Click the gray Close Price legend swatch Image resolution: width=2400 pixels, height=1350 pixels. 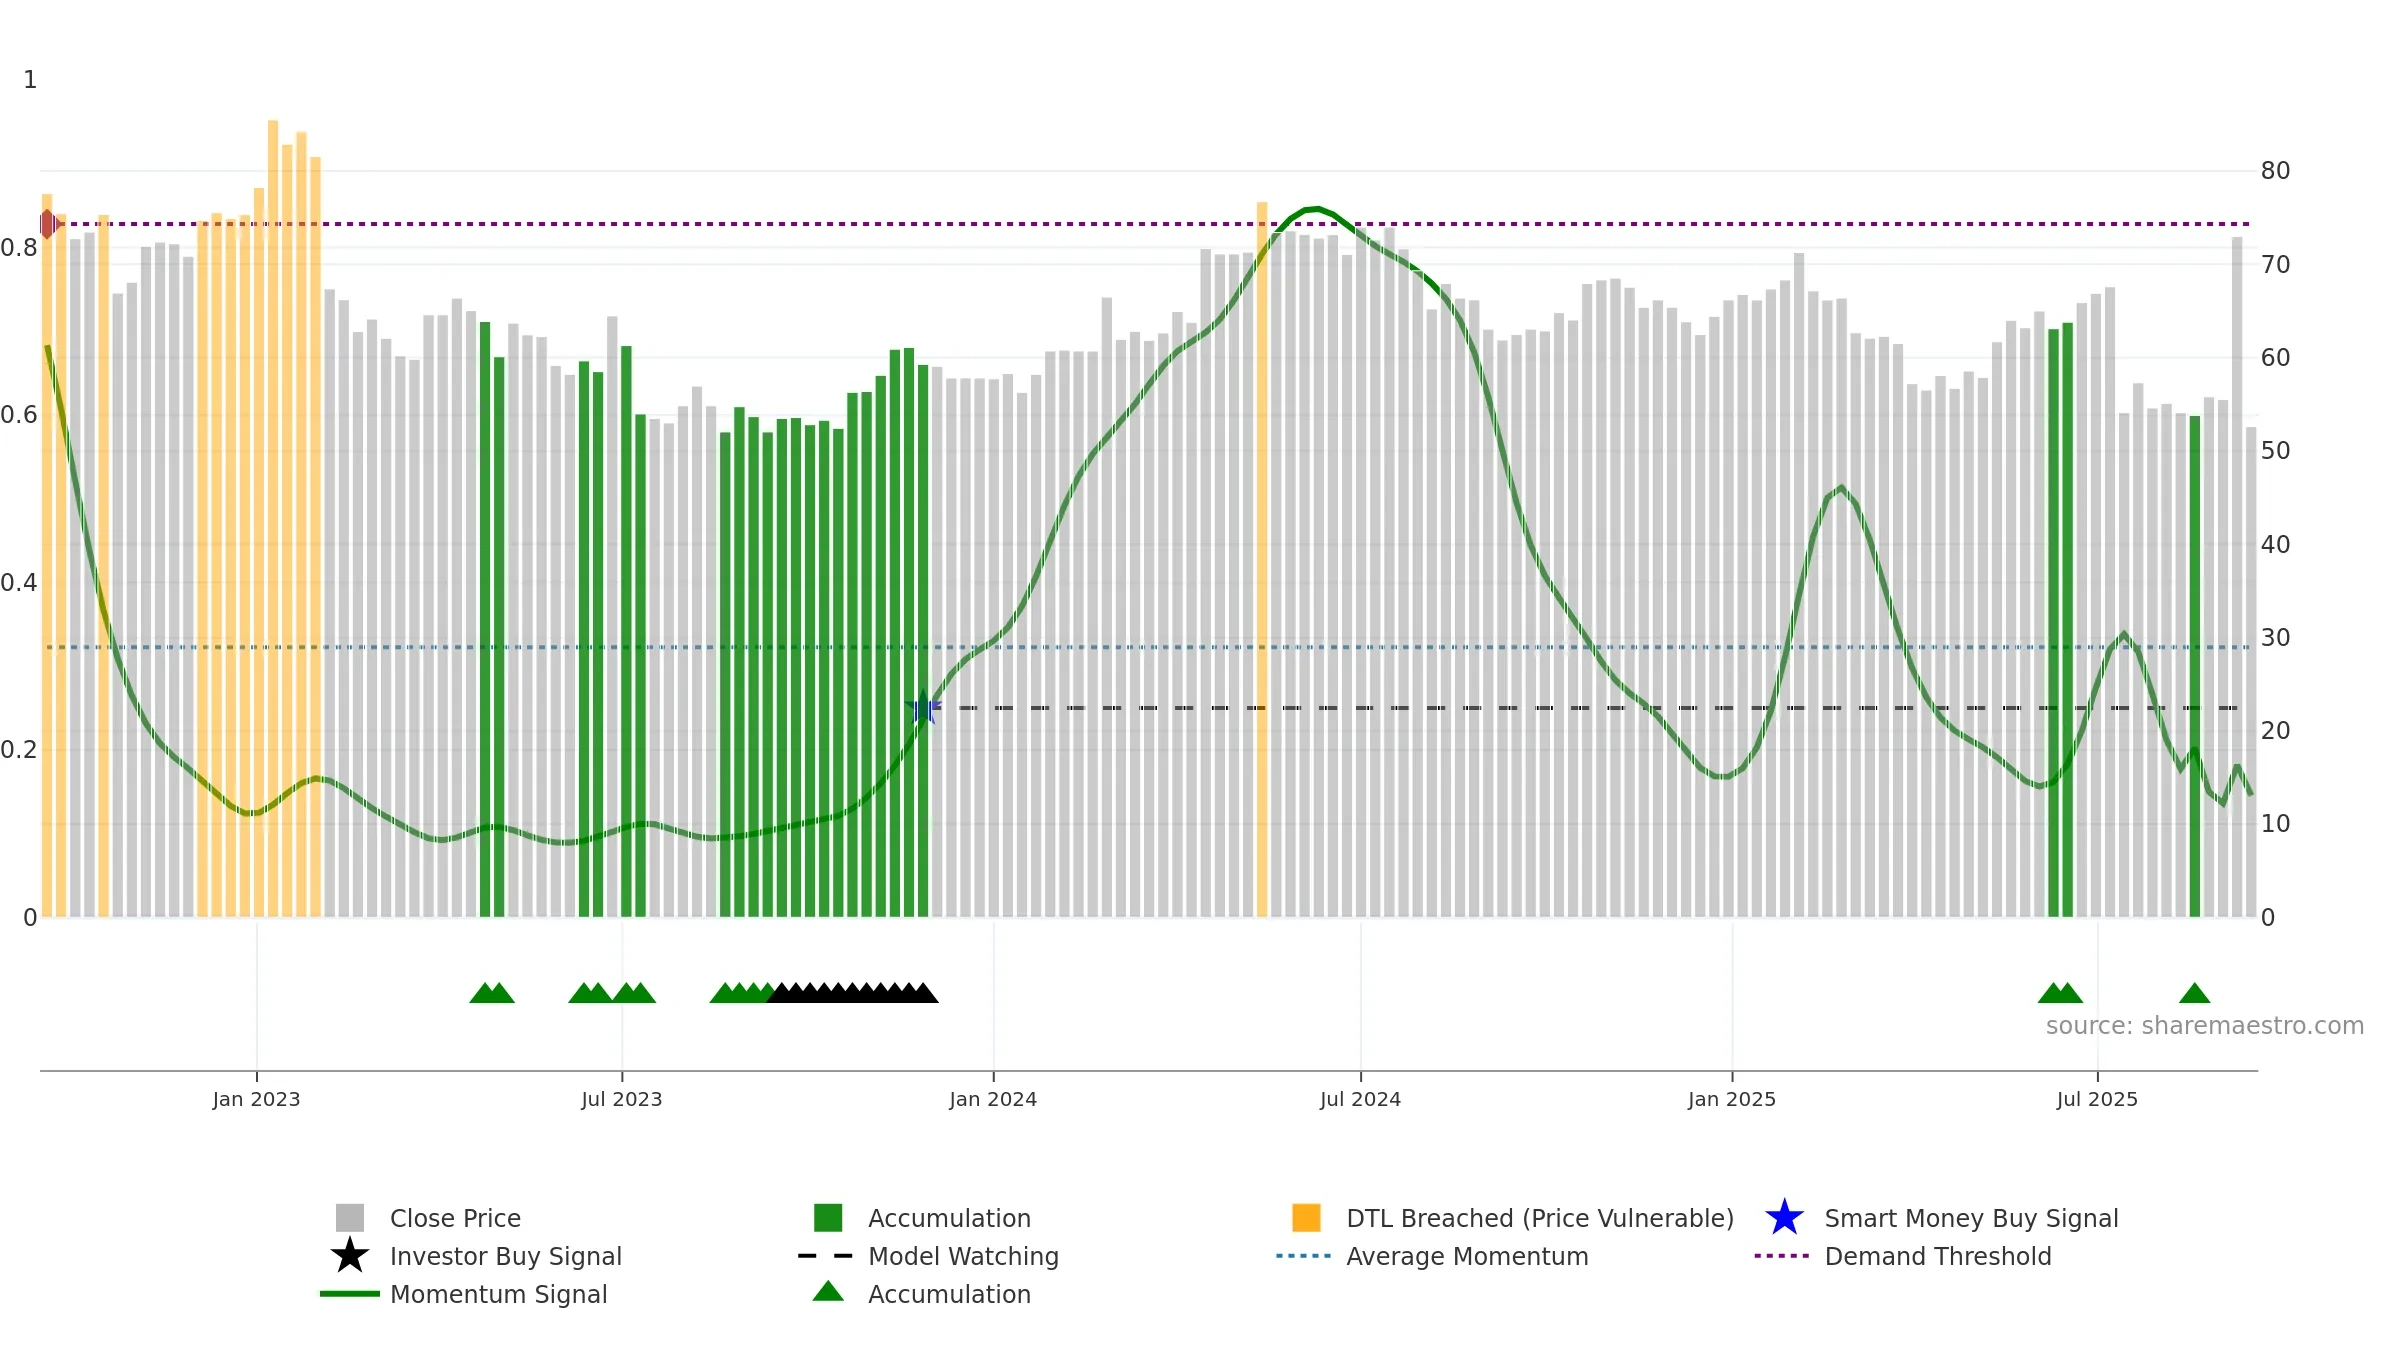coord(350,1218)
